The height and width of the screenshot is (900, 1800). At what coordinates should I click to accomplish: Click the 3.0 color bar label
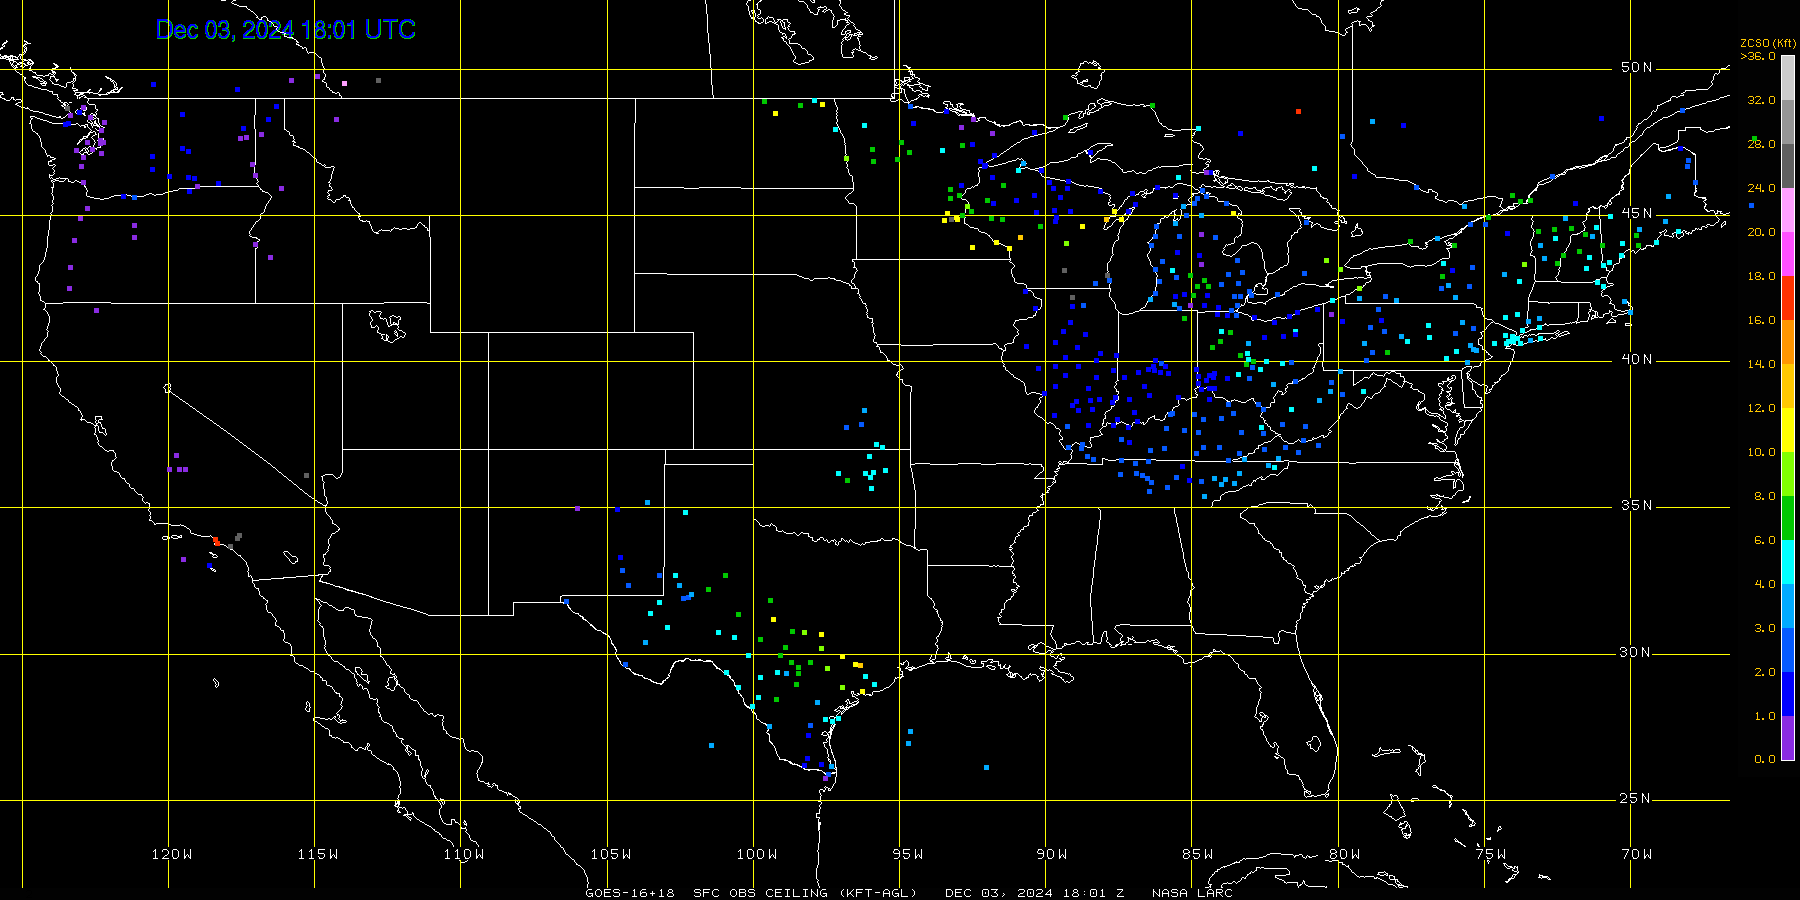(x=1765, y=628)
